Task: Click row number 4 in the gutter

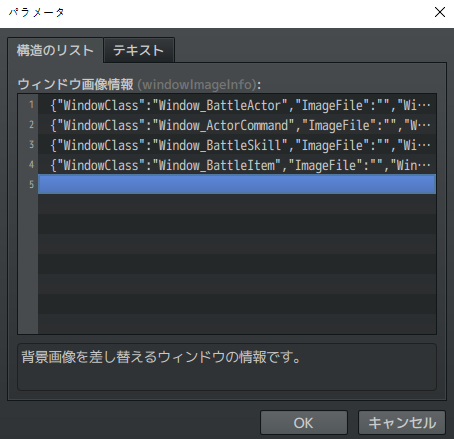Action: pyautogui.click(x=31, y=165)
